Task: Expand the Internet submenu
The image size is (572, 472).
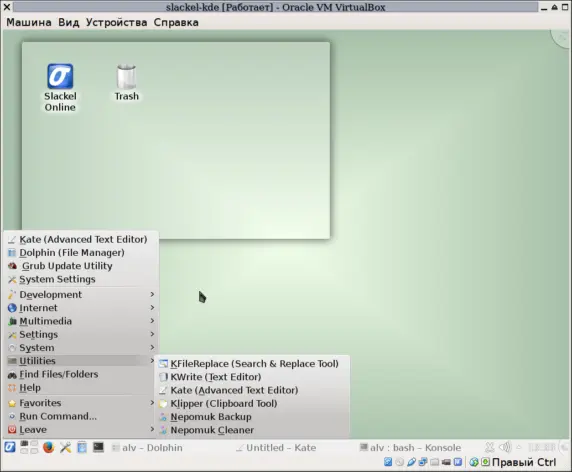Action: (x=81, y=308)
